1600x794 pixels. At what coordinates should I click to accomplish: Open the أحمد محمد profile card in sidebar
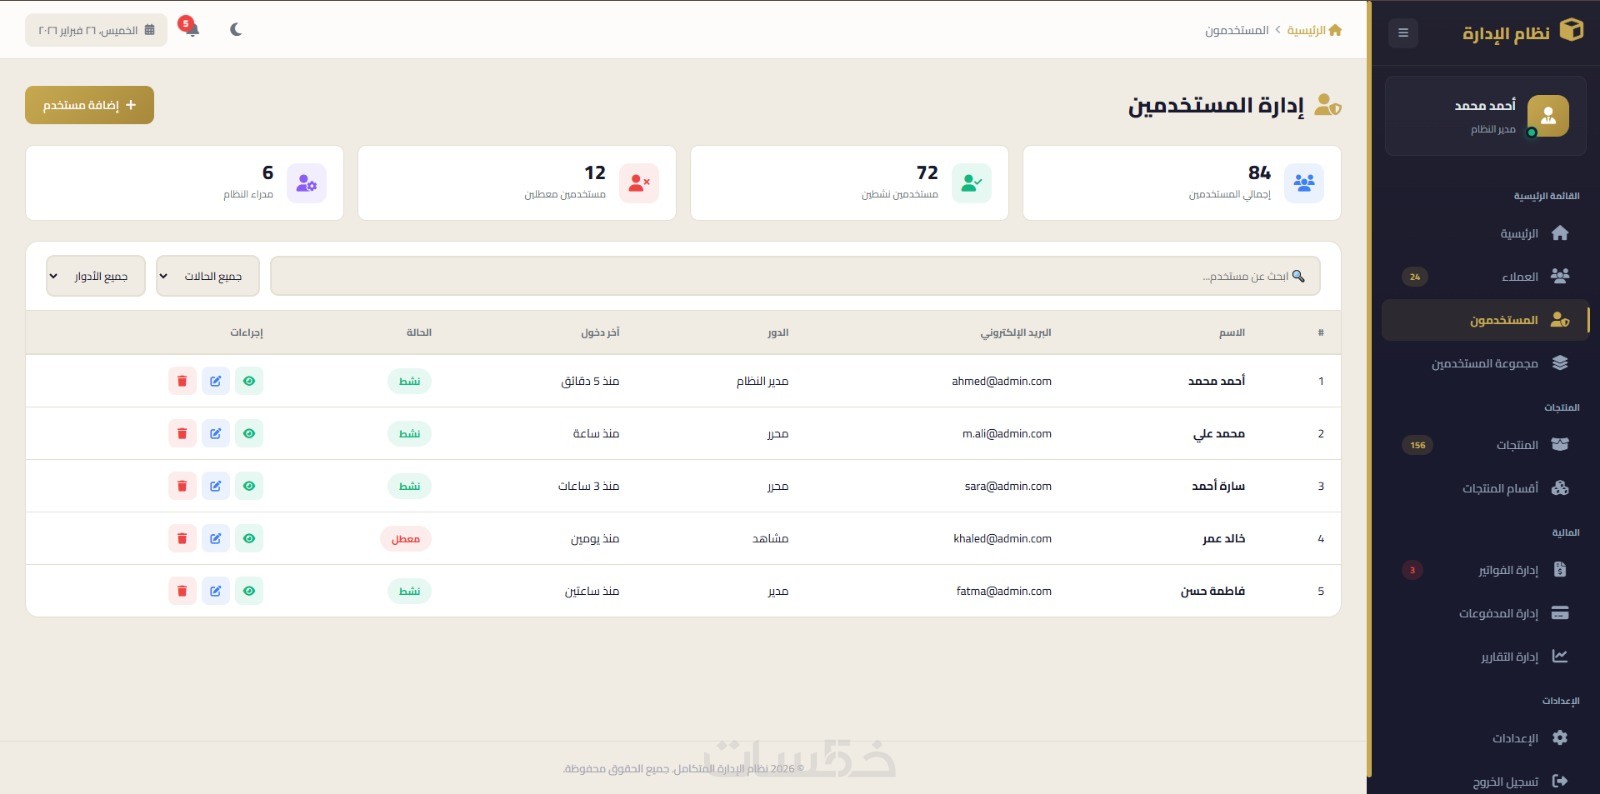click(x=1486, y=116)
